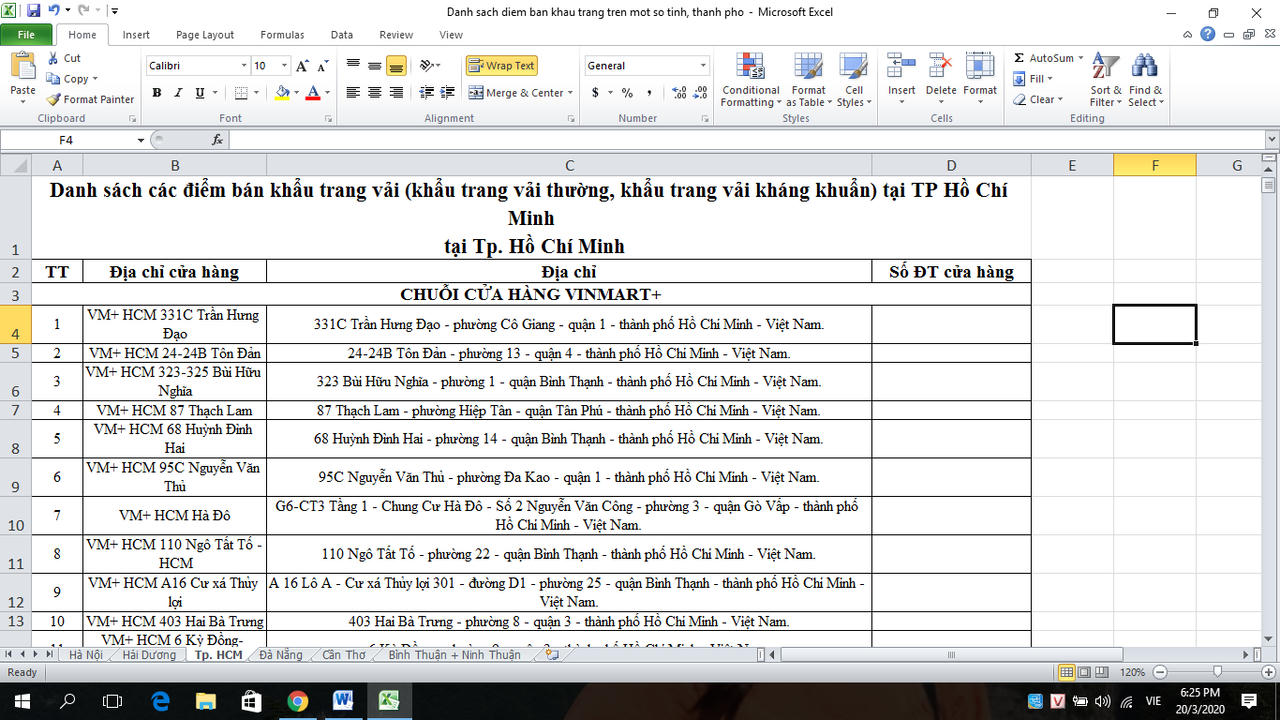Expand the General number format dropdown
This screenshot has width=1280, height=720.
tap(703, 66)
